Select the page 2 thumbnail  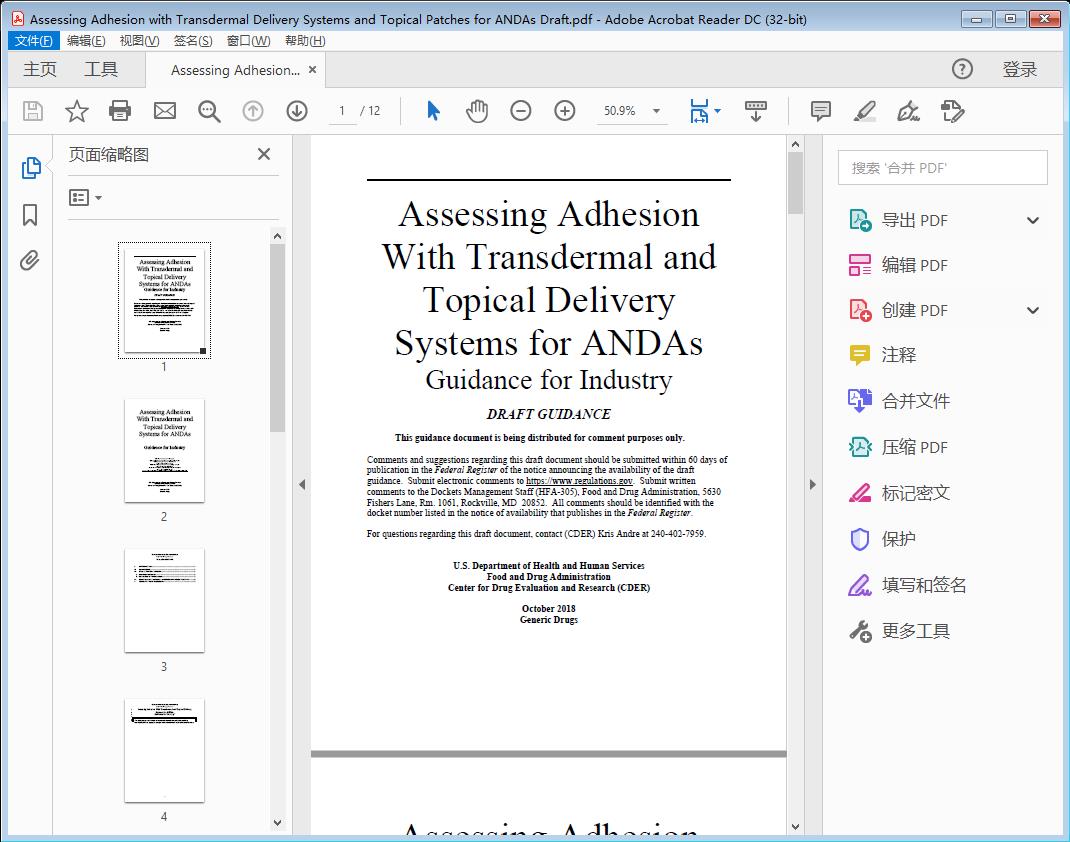tap(164, 452)
